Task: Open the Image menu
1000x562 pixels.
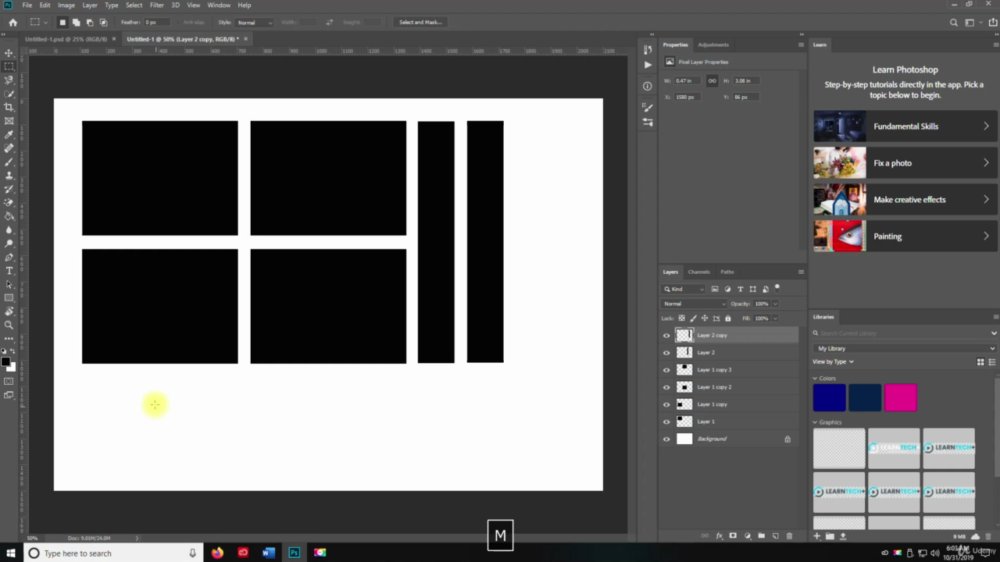Action: [66, 5]
